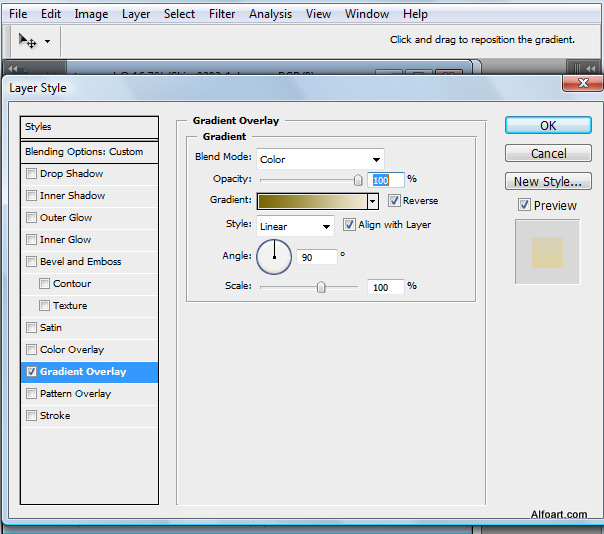Select the Move tool icon

tap(28, 41)
